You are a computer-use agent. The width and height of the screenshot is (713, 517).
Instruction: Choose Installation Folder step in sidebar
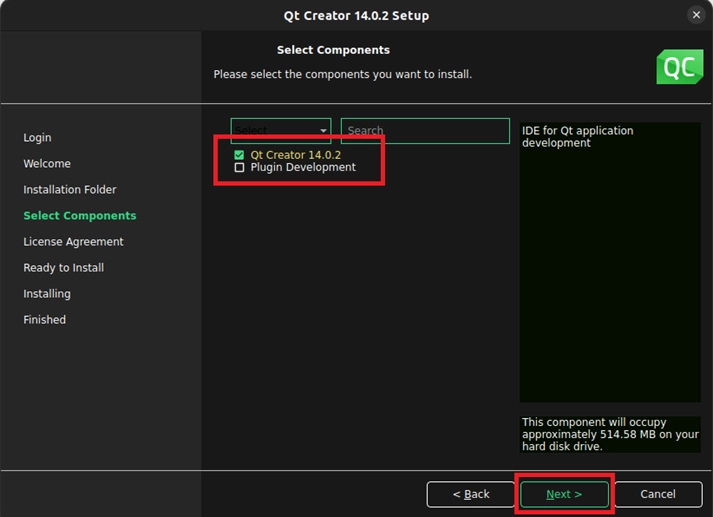click(x=70, y=190)
